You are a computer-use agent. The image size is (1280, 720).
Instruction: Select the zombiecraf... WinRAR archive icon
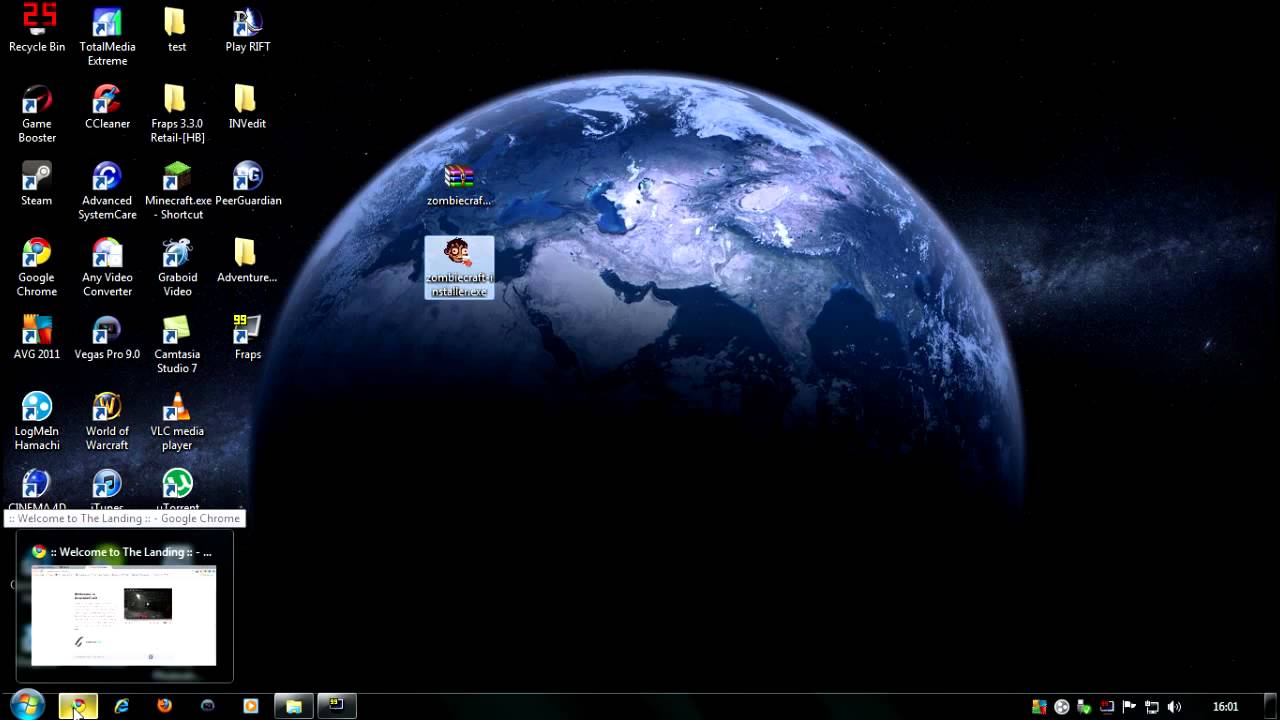pyautogui.click(x=459, y=185)
